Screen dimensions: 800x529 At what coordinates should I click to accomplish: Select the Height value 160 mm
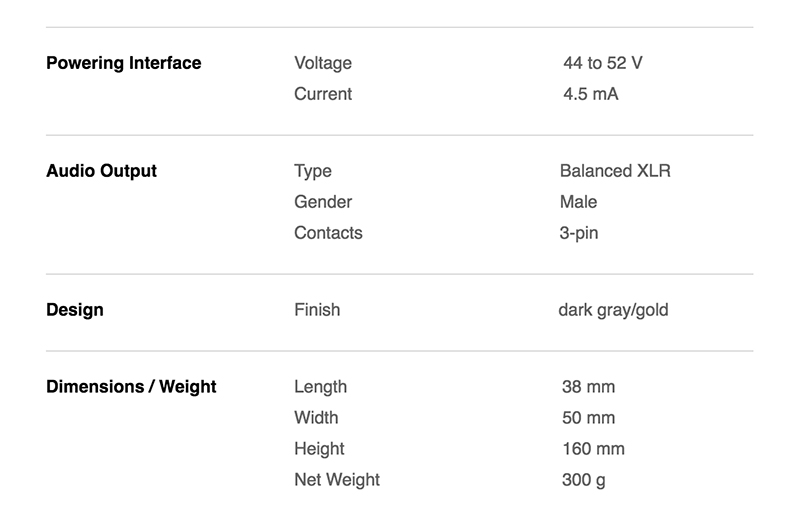click(593, 449)
